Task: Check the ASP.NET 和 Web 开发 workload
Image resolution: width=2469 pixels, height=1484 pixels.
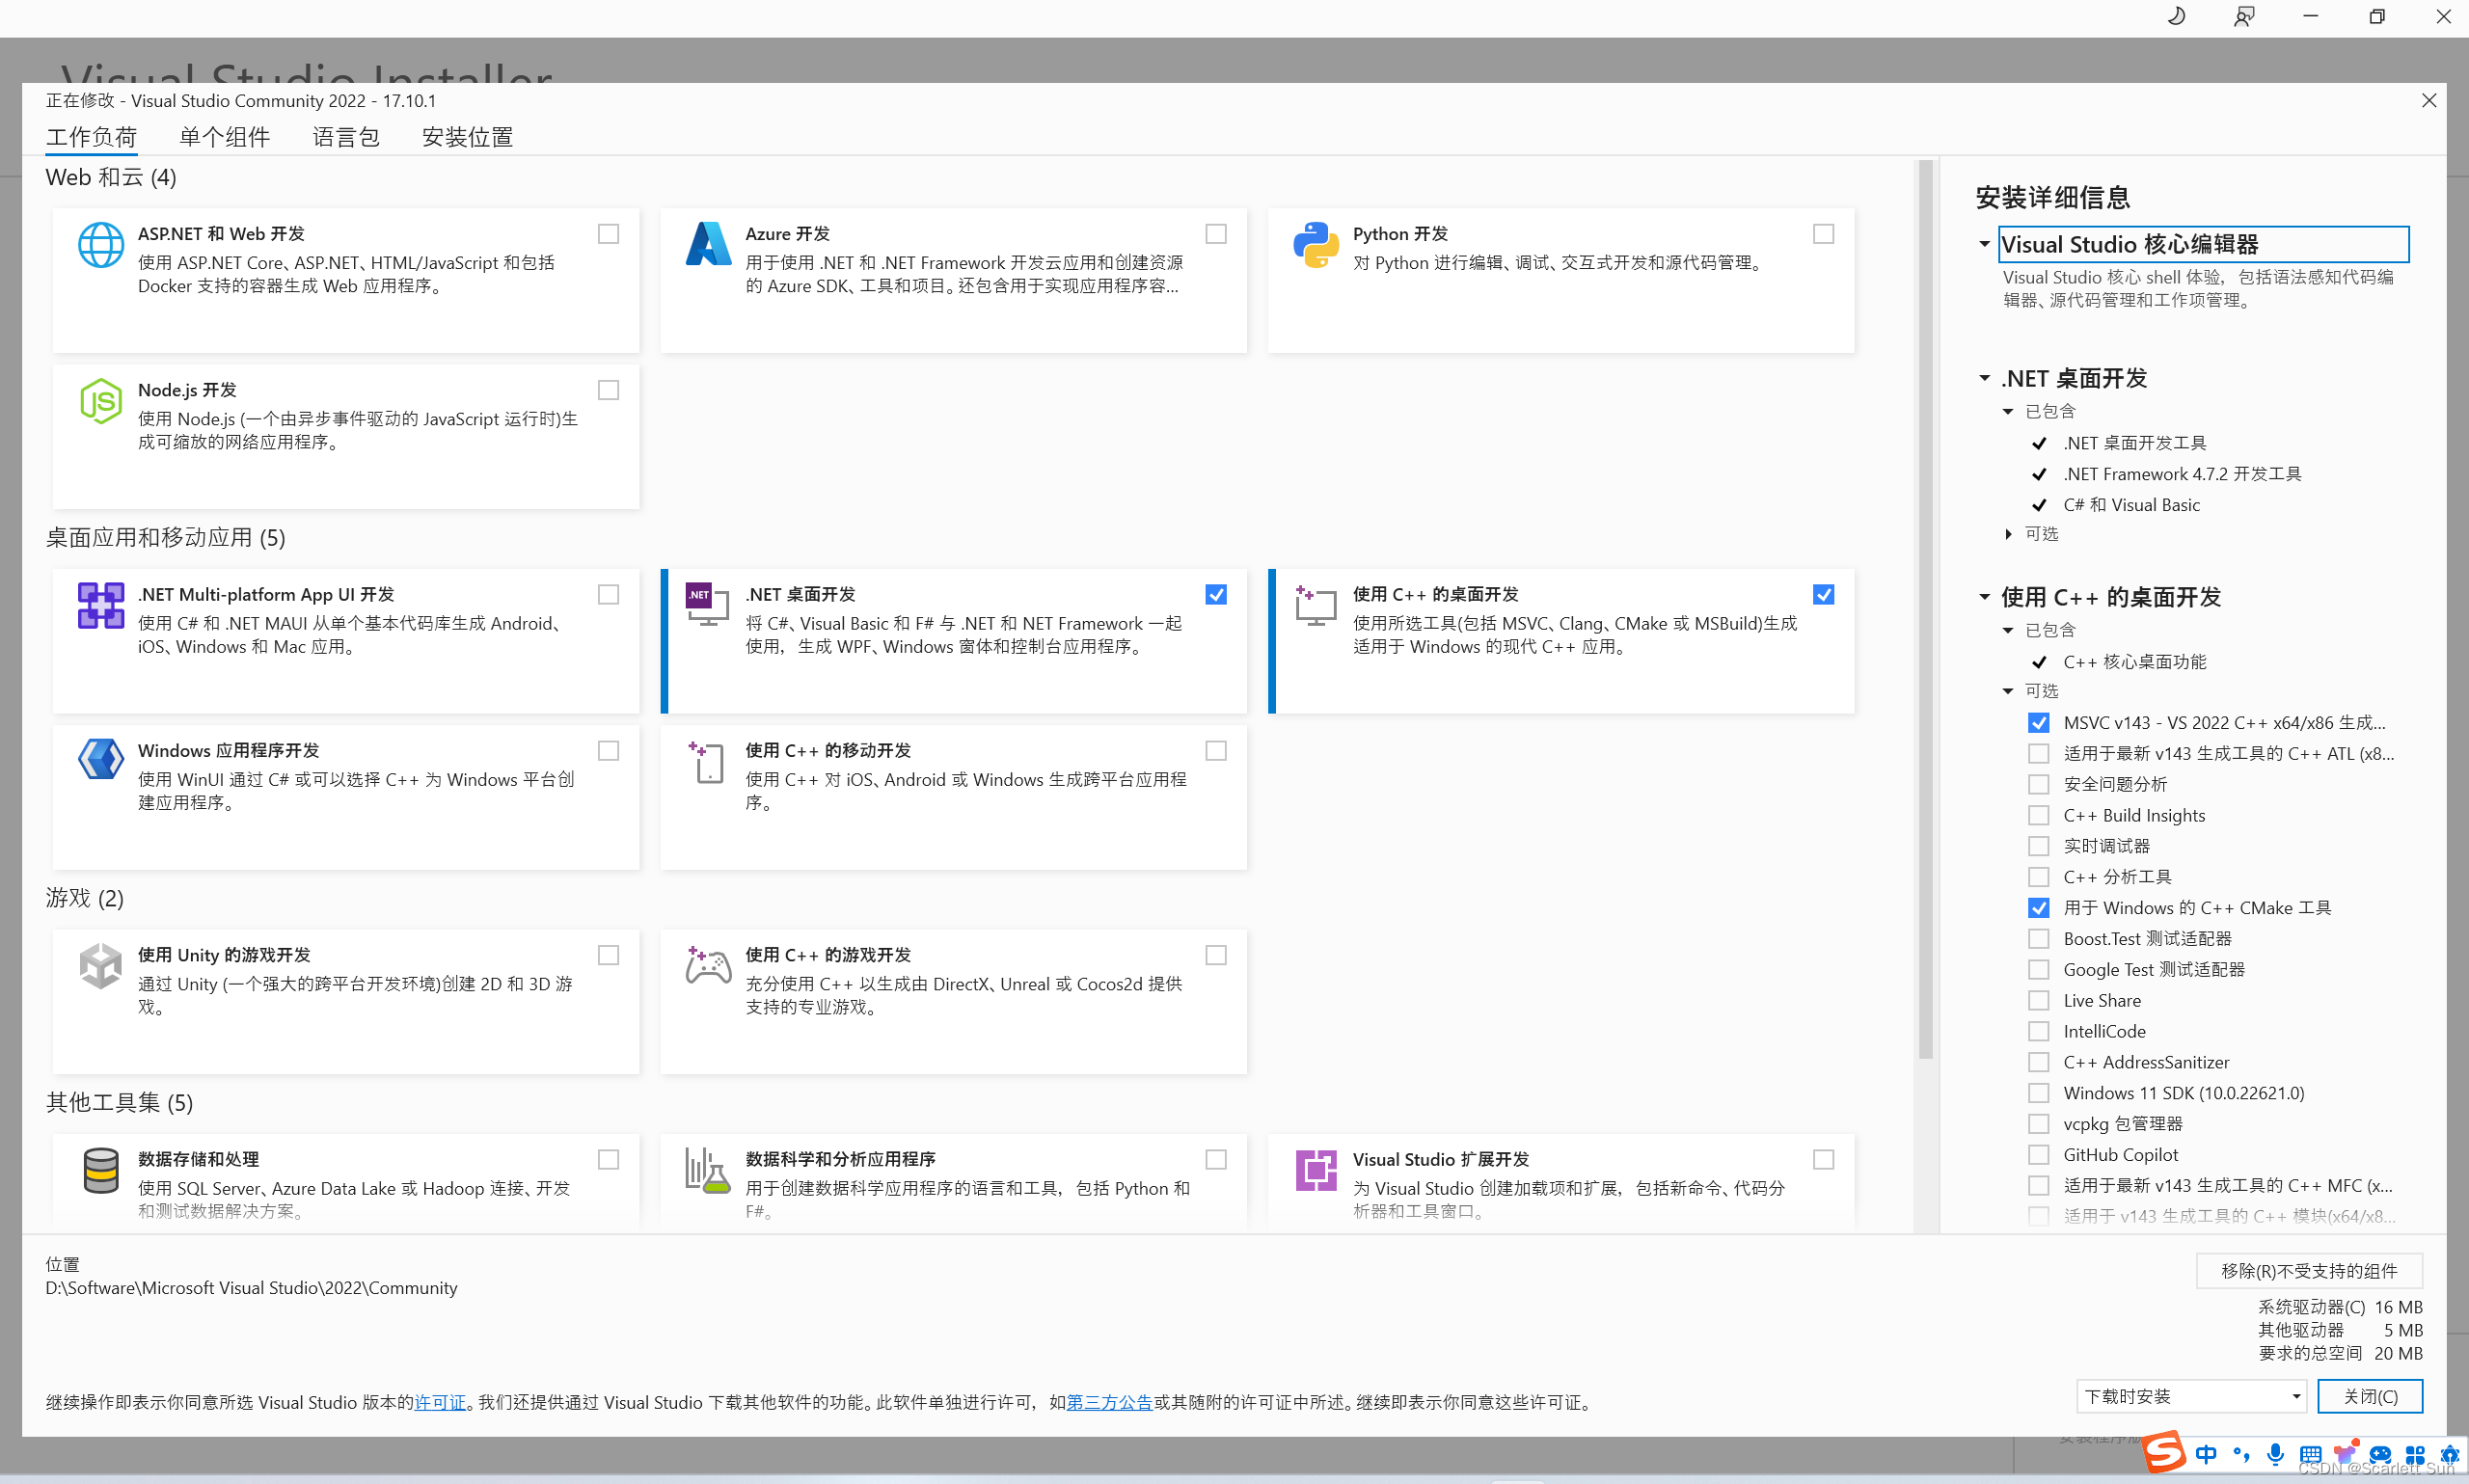Action: 608,234
